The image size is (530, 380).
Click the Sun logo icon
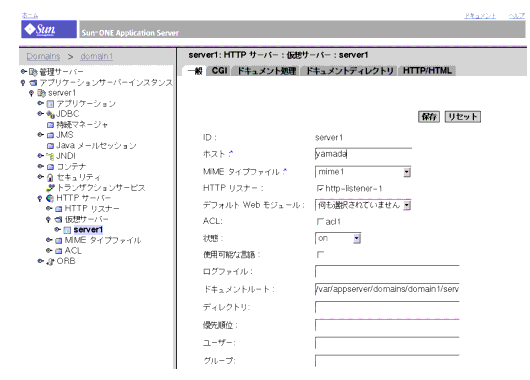49,29
